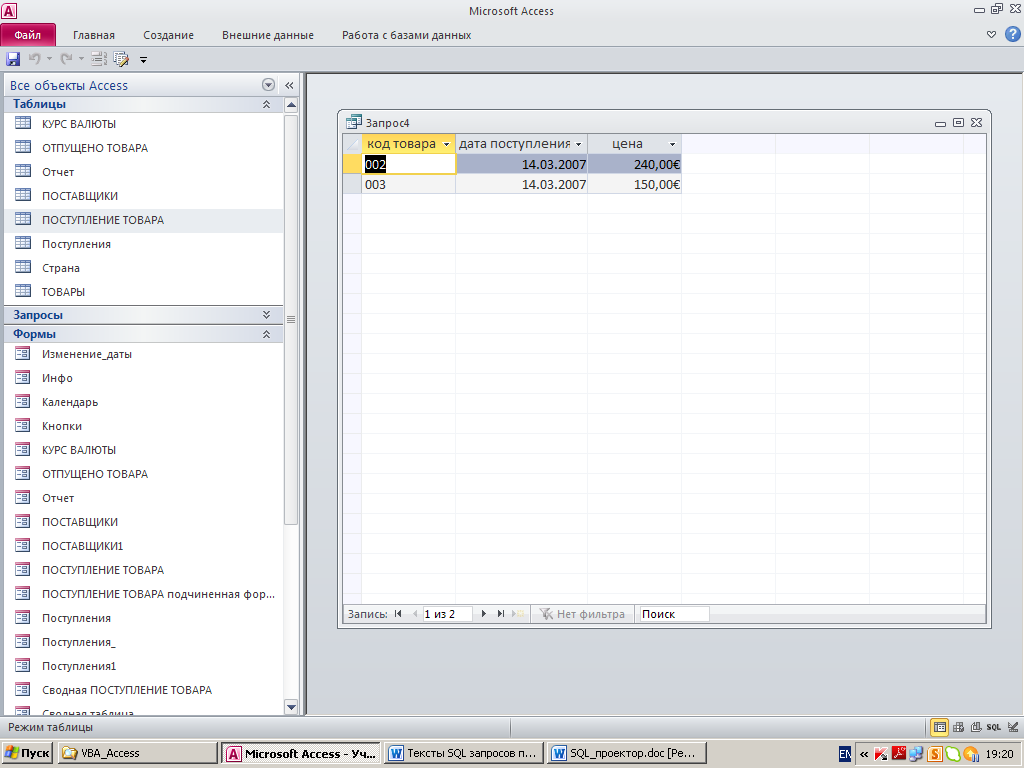Open the Внешние данные ribbon tab
Viewport: 1024px width, 768px height.
[x=268, y=35]
